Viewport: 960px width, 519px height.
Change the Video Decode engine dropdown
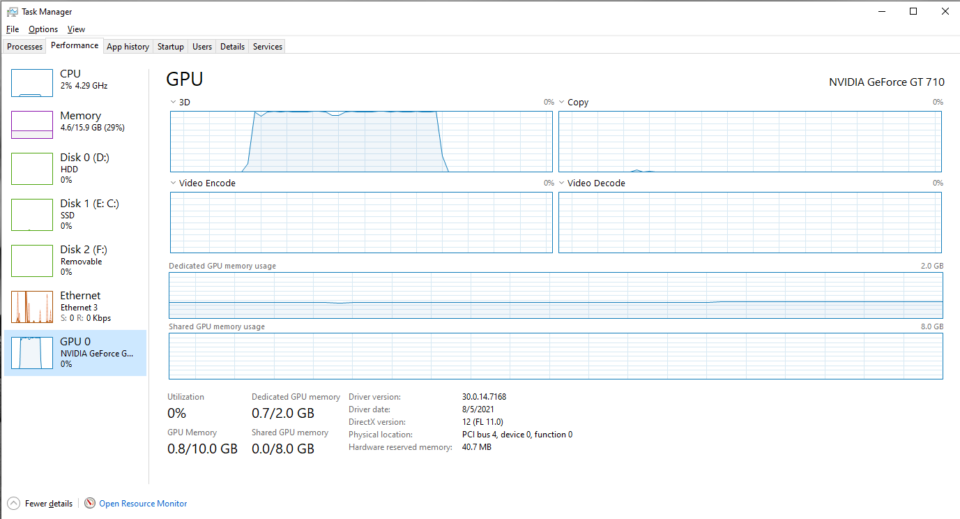[561, 183]
